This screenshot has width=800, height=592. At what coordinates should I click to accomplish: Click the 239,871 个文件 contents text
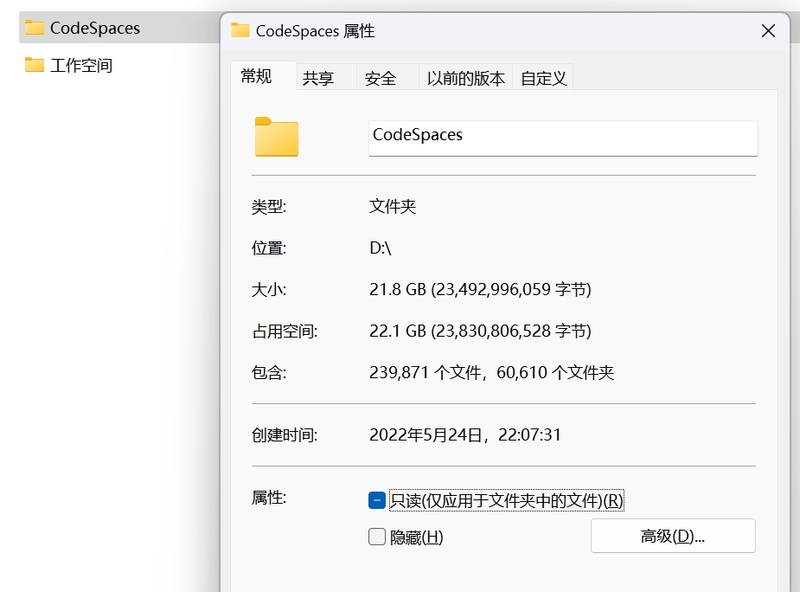[491, 373]
